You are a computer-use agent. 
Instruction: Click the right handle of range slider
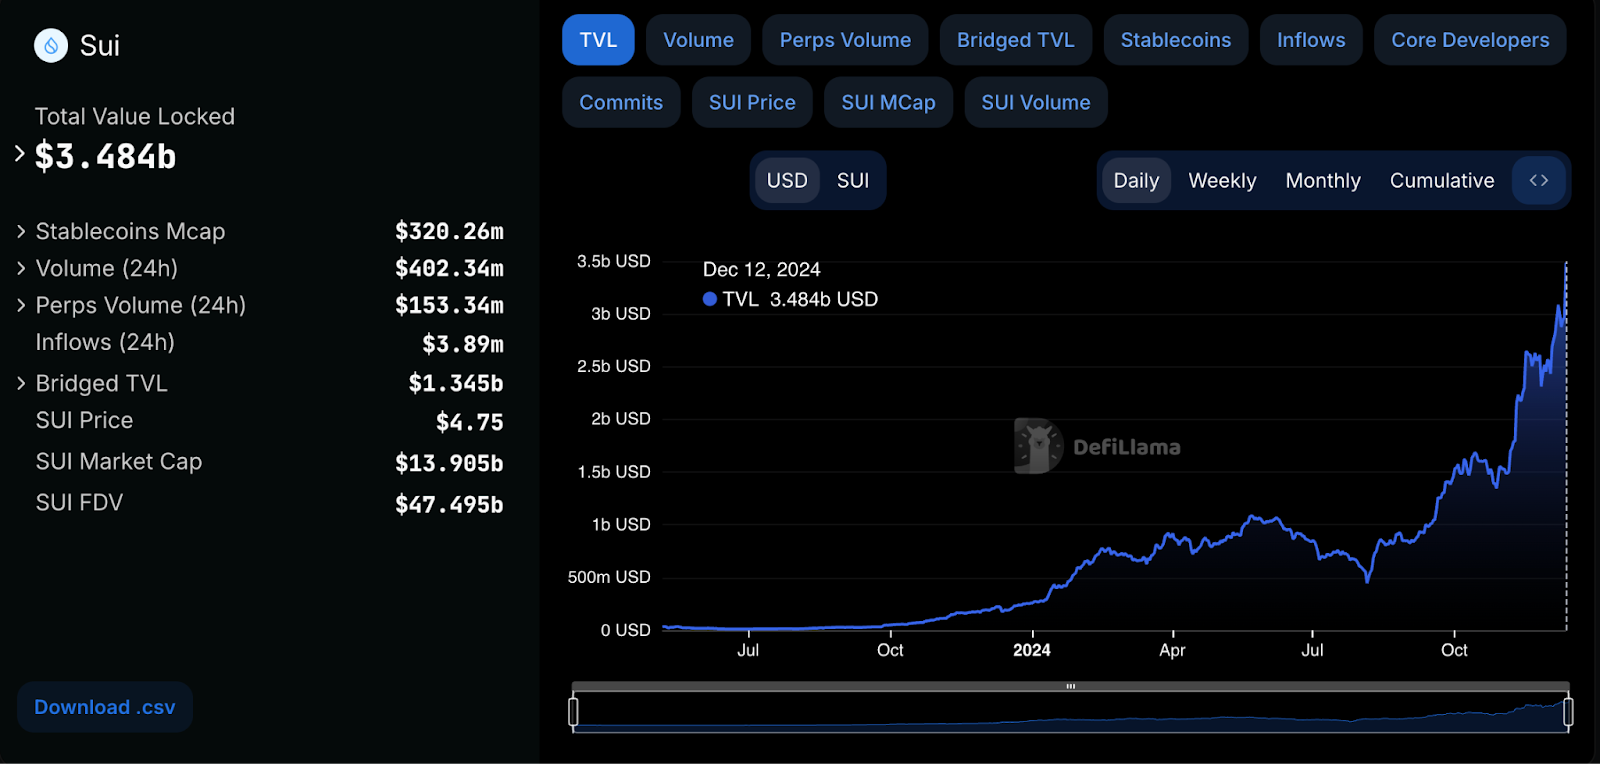tap(1568, 712)
